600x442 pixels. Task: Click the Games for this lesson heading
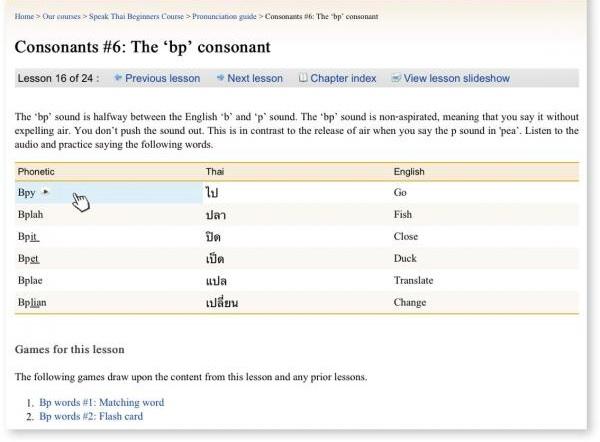[x=70, y=349]
